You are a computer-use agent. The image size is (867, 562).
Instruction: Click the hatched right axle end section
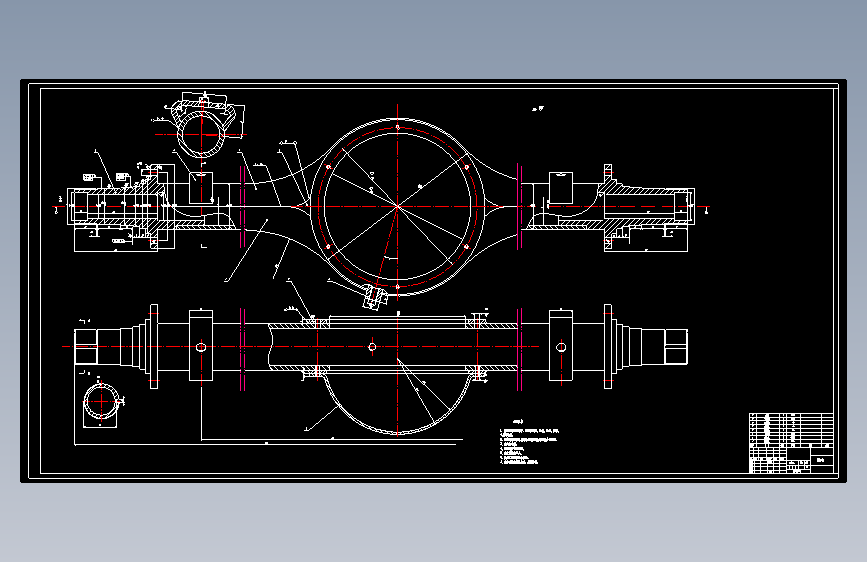click(x=647, y=207)
